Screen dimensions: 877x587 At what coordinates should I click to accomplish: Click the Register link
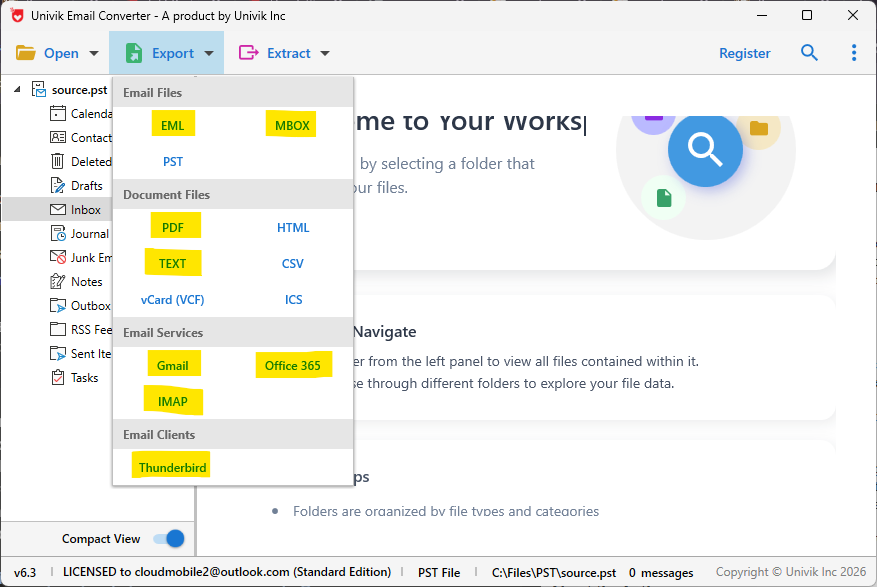coord(744,53)
